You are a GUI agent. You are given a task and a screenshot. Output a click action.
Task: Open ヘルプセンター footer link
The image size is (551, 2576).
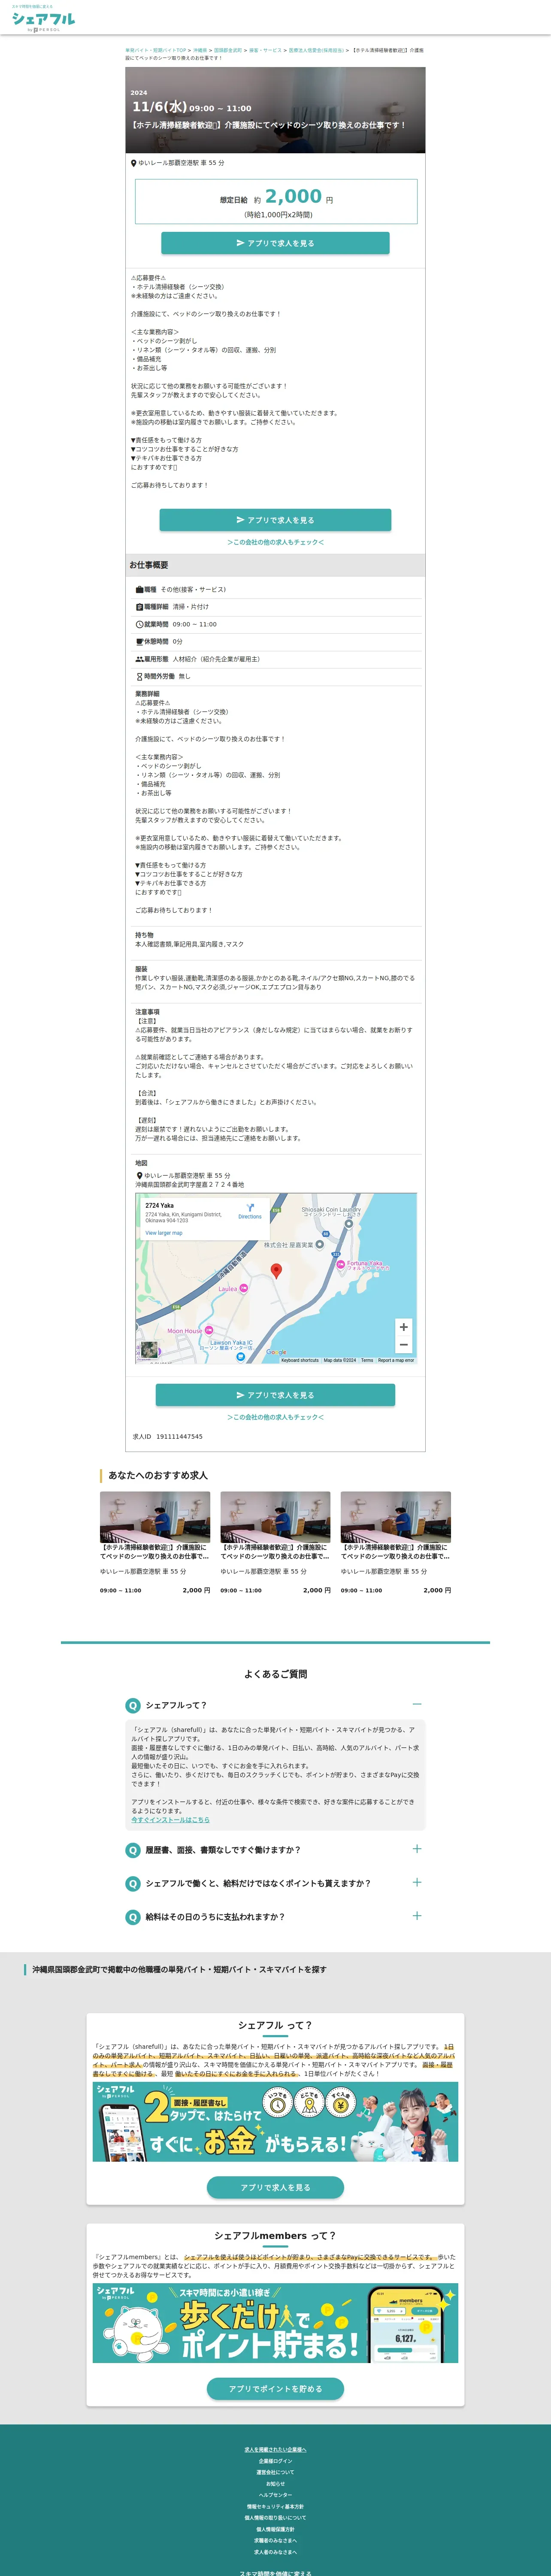275,2495
